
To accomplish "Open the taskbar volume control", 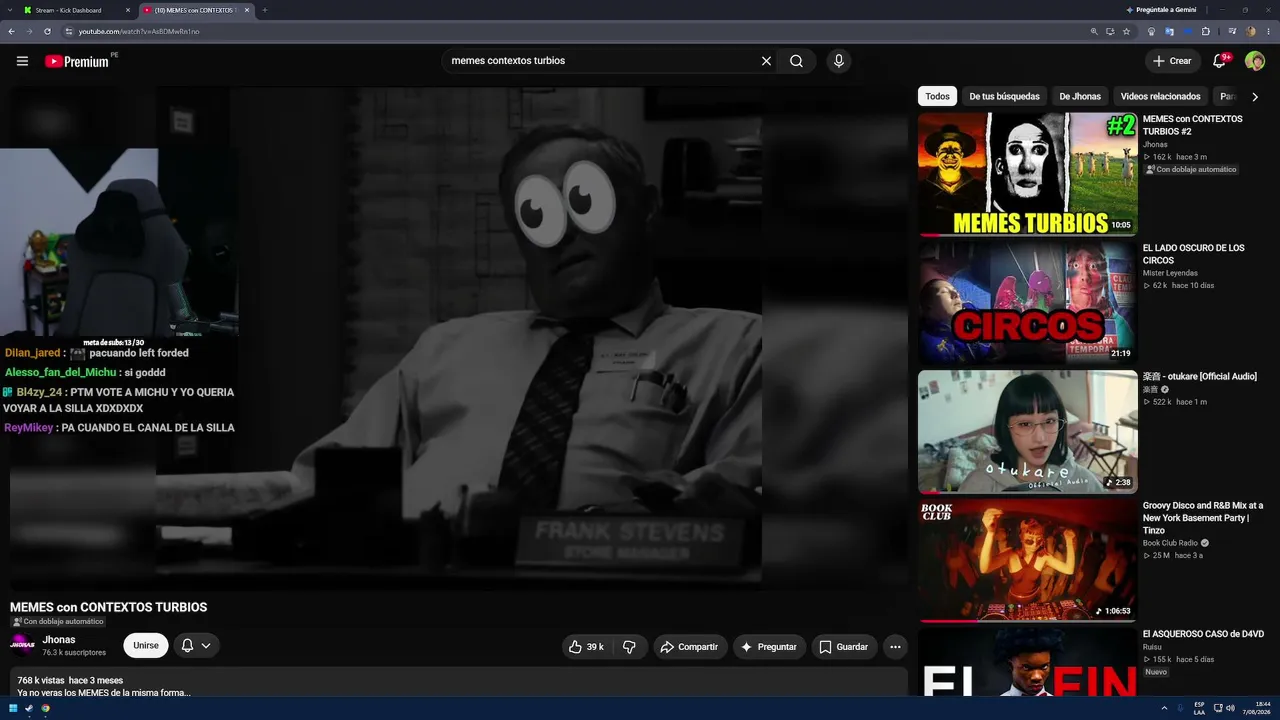I will (x=1230, y=708).
